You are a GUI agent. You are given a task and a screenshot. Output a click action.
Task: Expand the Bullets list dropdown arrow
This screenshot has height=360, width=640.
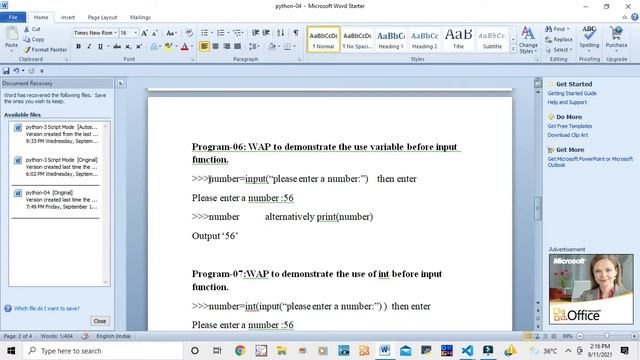click(x=212, y=33)
